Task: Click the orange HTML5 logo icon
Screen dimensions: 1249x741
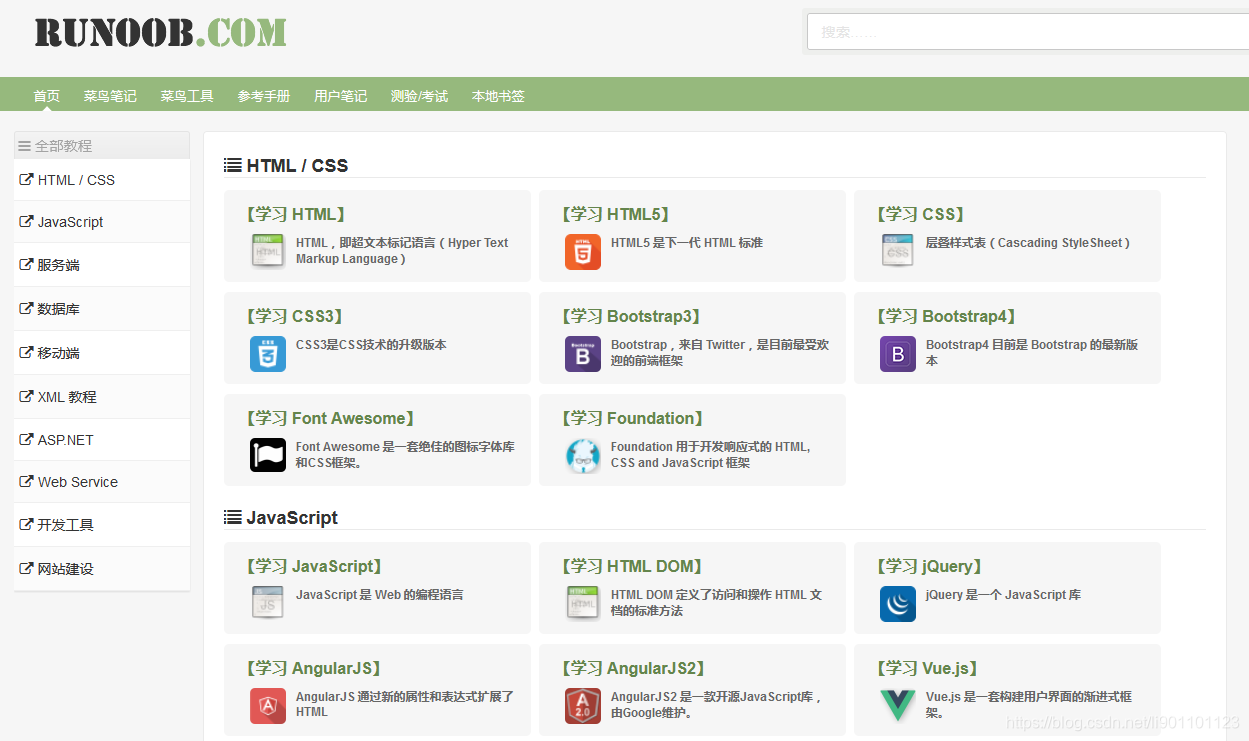Action: [x=583, y=252]
